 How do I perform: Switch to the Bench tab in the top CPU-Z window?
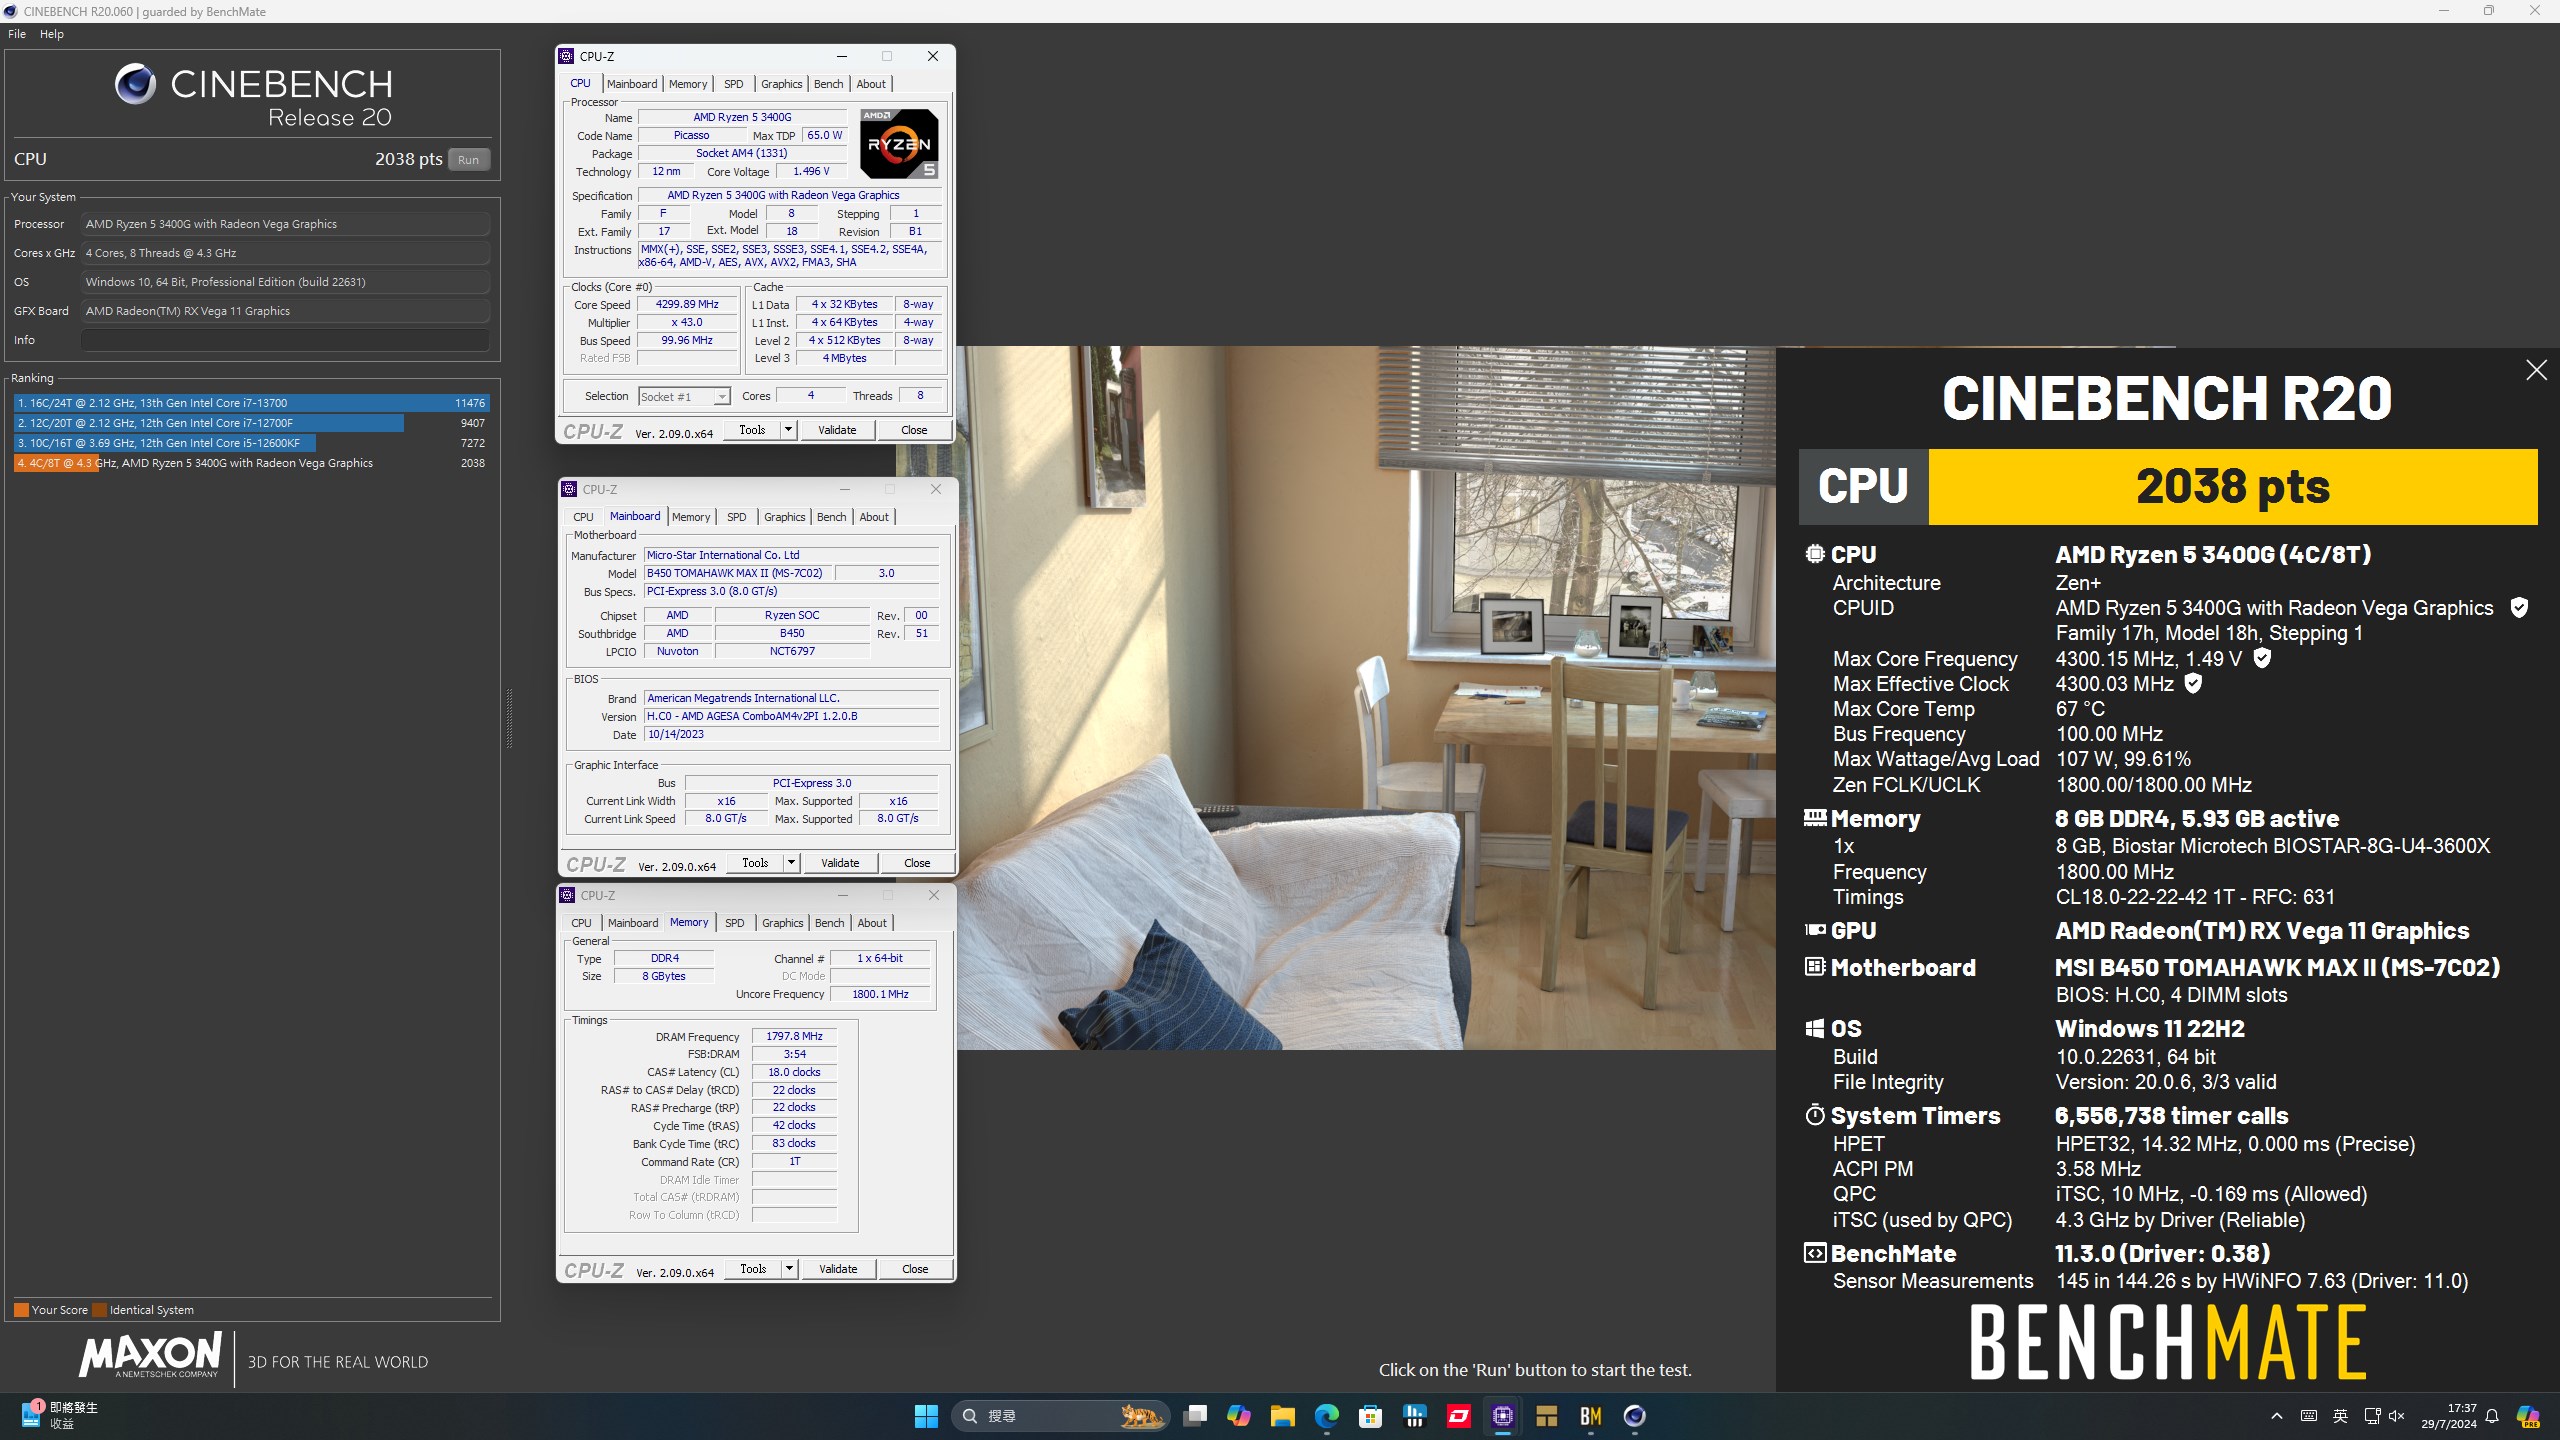coord(828,84)
